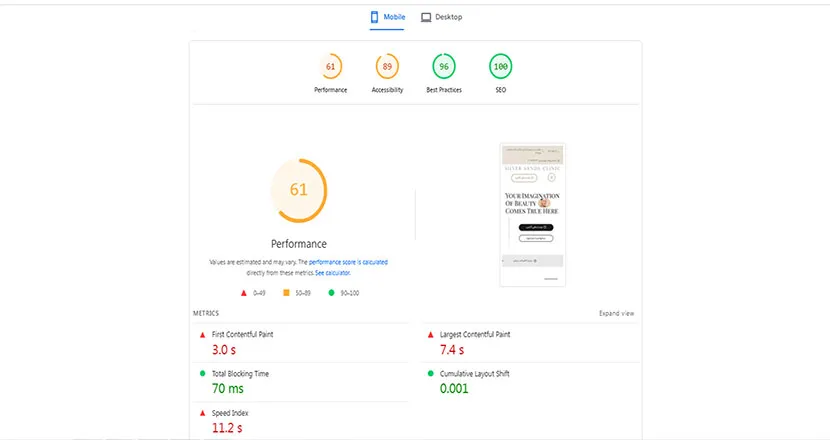This screenshot has width=830, height=440.
Task: Click the large Performance 61 gauge
Action: pos(298,190)
